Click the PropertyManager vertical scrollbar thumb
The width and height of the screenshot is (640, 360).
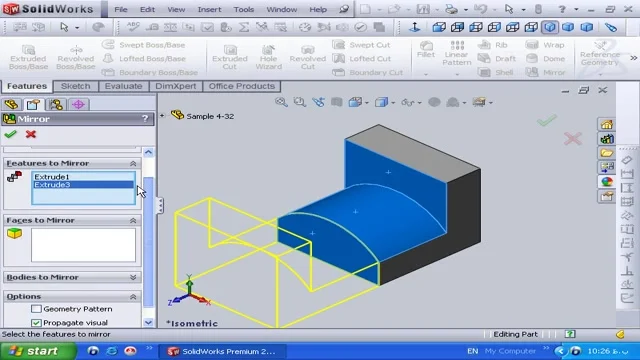coord(149,242)
